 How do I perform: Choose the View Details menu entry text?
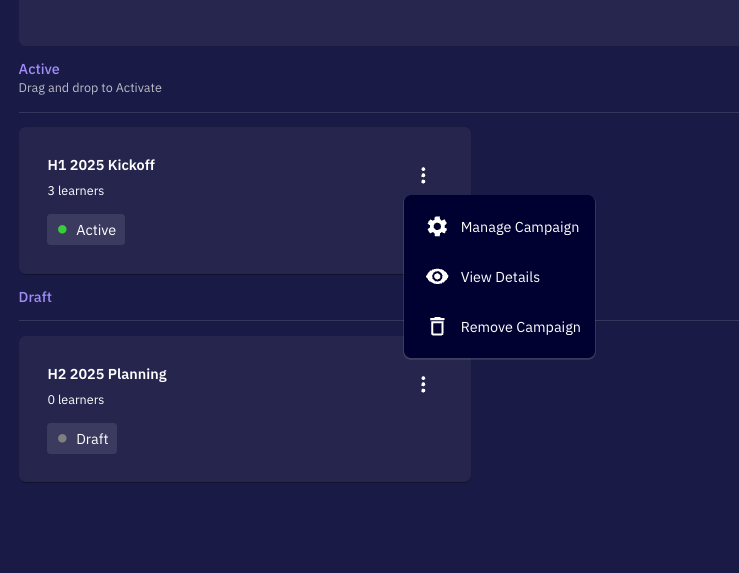pyautogui.click(x=500, y=277)
